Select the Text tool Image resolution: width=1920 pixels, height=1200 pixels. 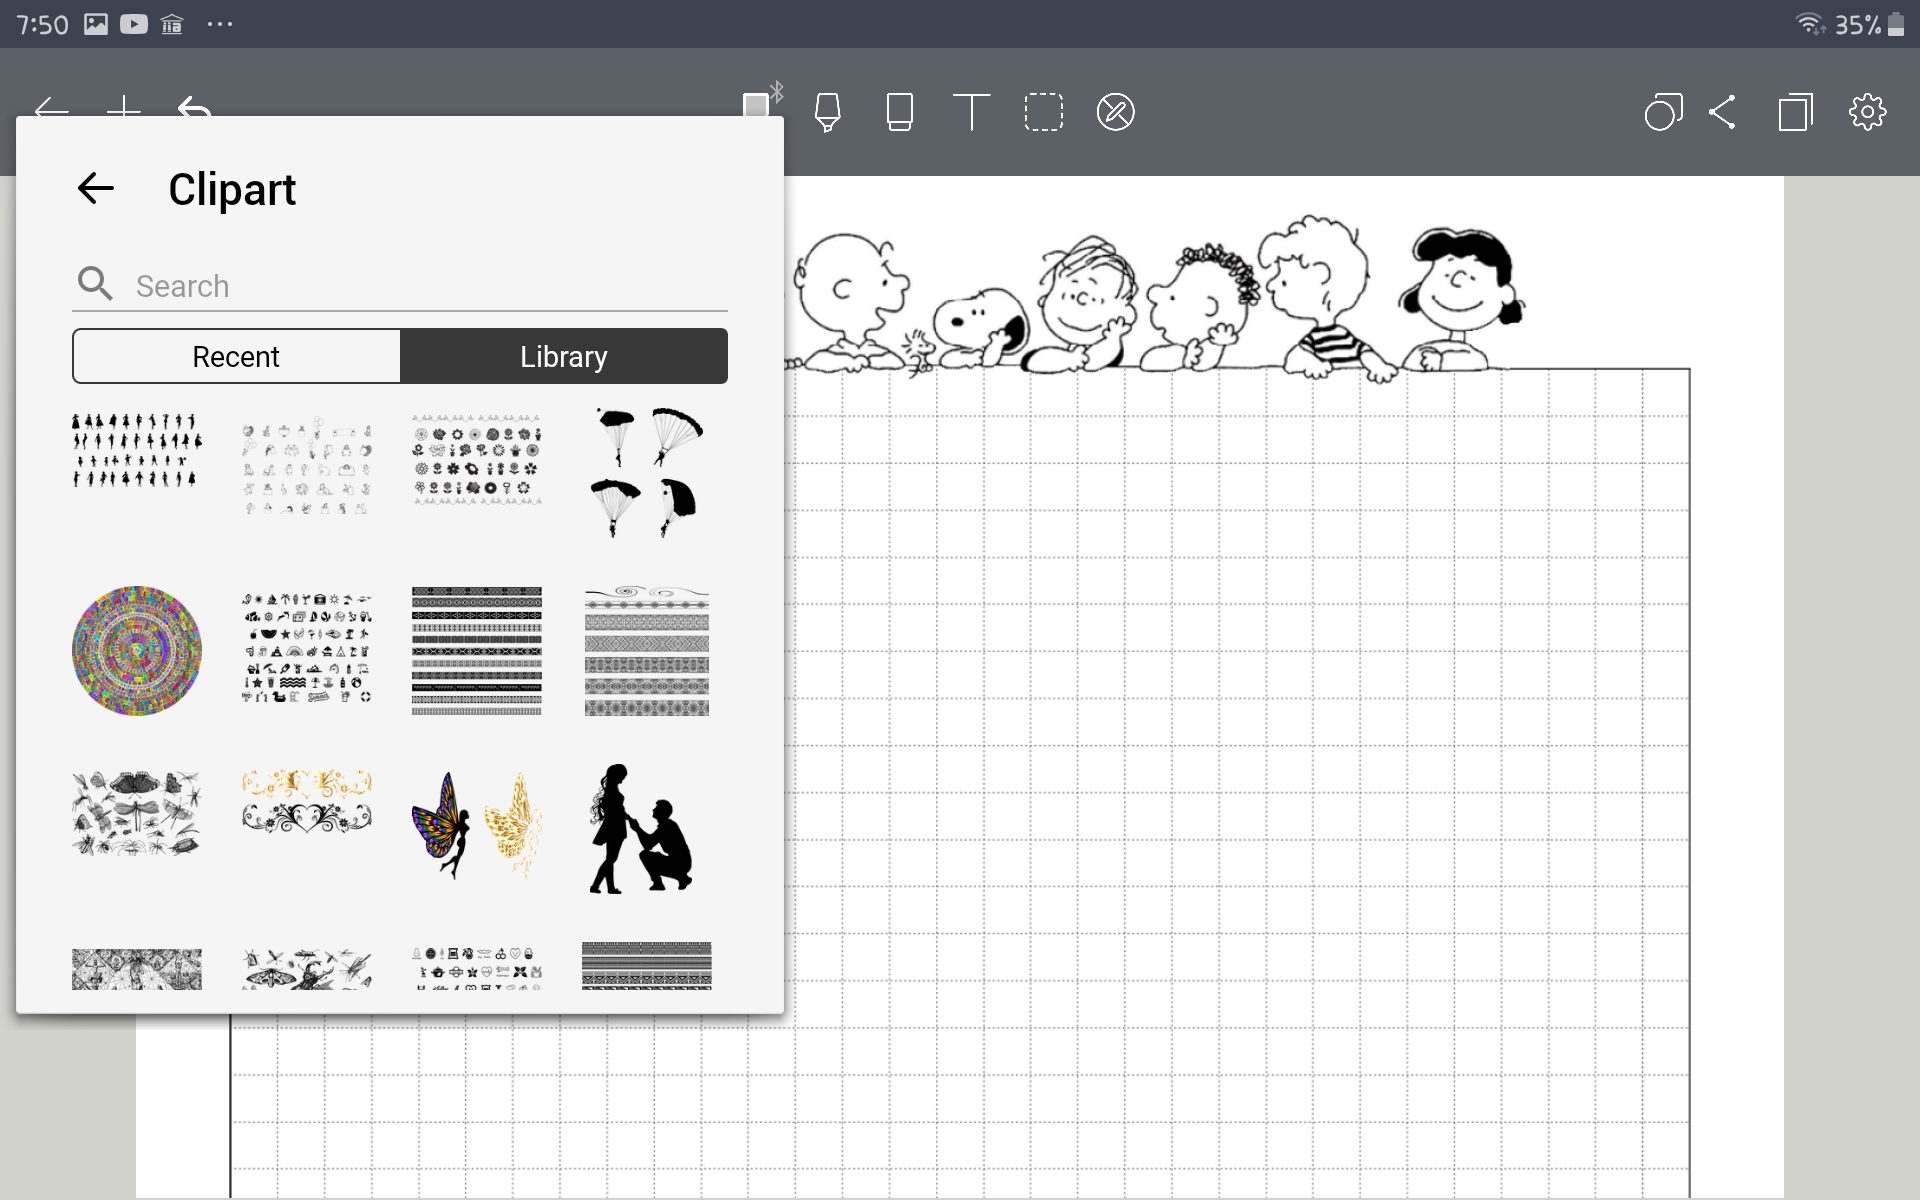point(971,112)
